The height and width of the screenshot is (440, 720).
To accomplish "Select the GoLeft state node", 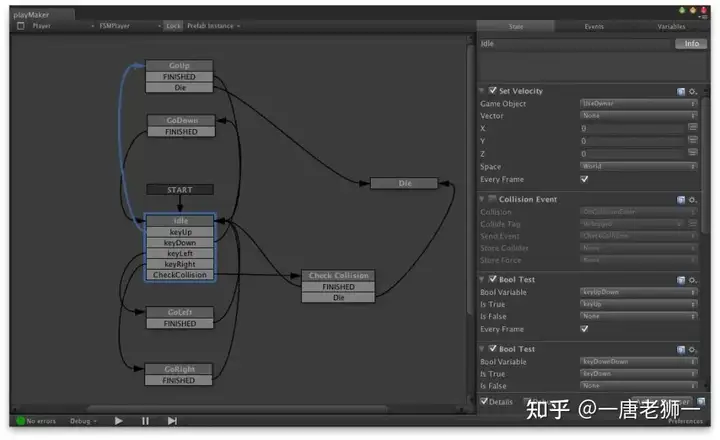I will 180,312.
